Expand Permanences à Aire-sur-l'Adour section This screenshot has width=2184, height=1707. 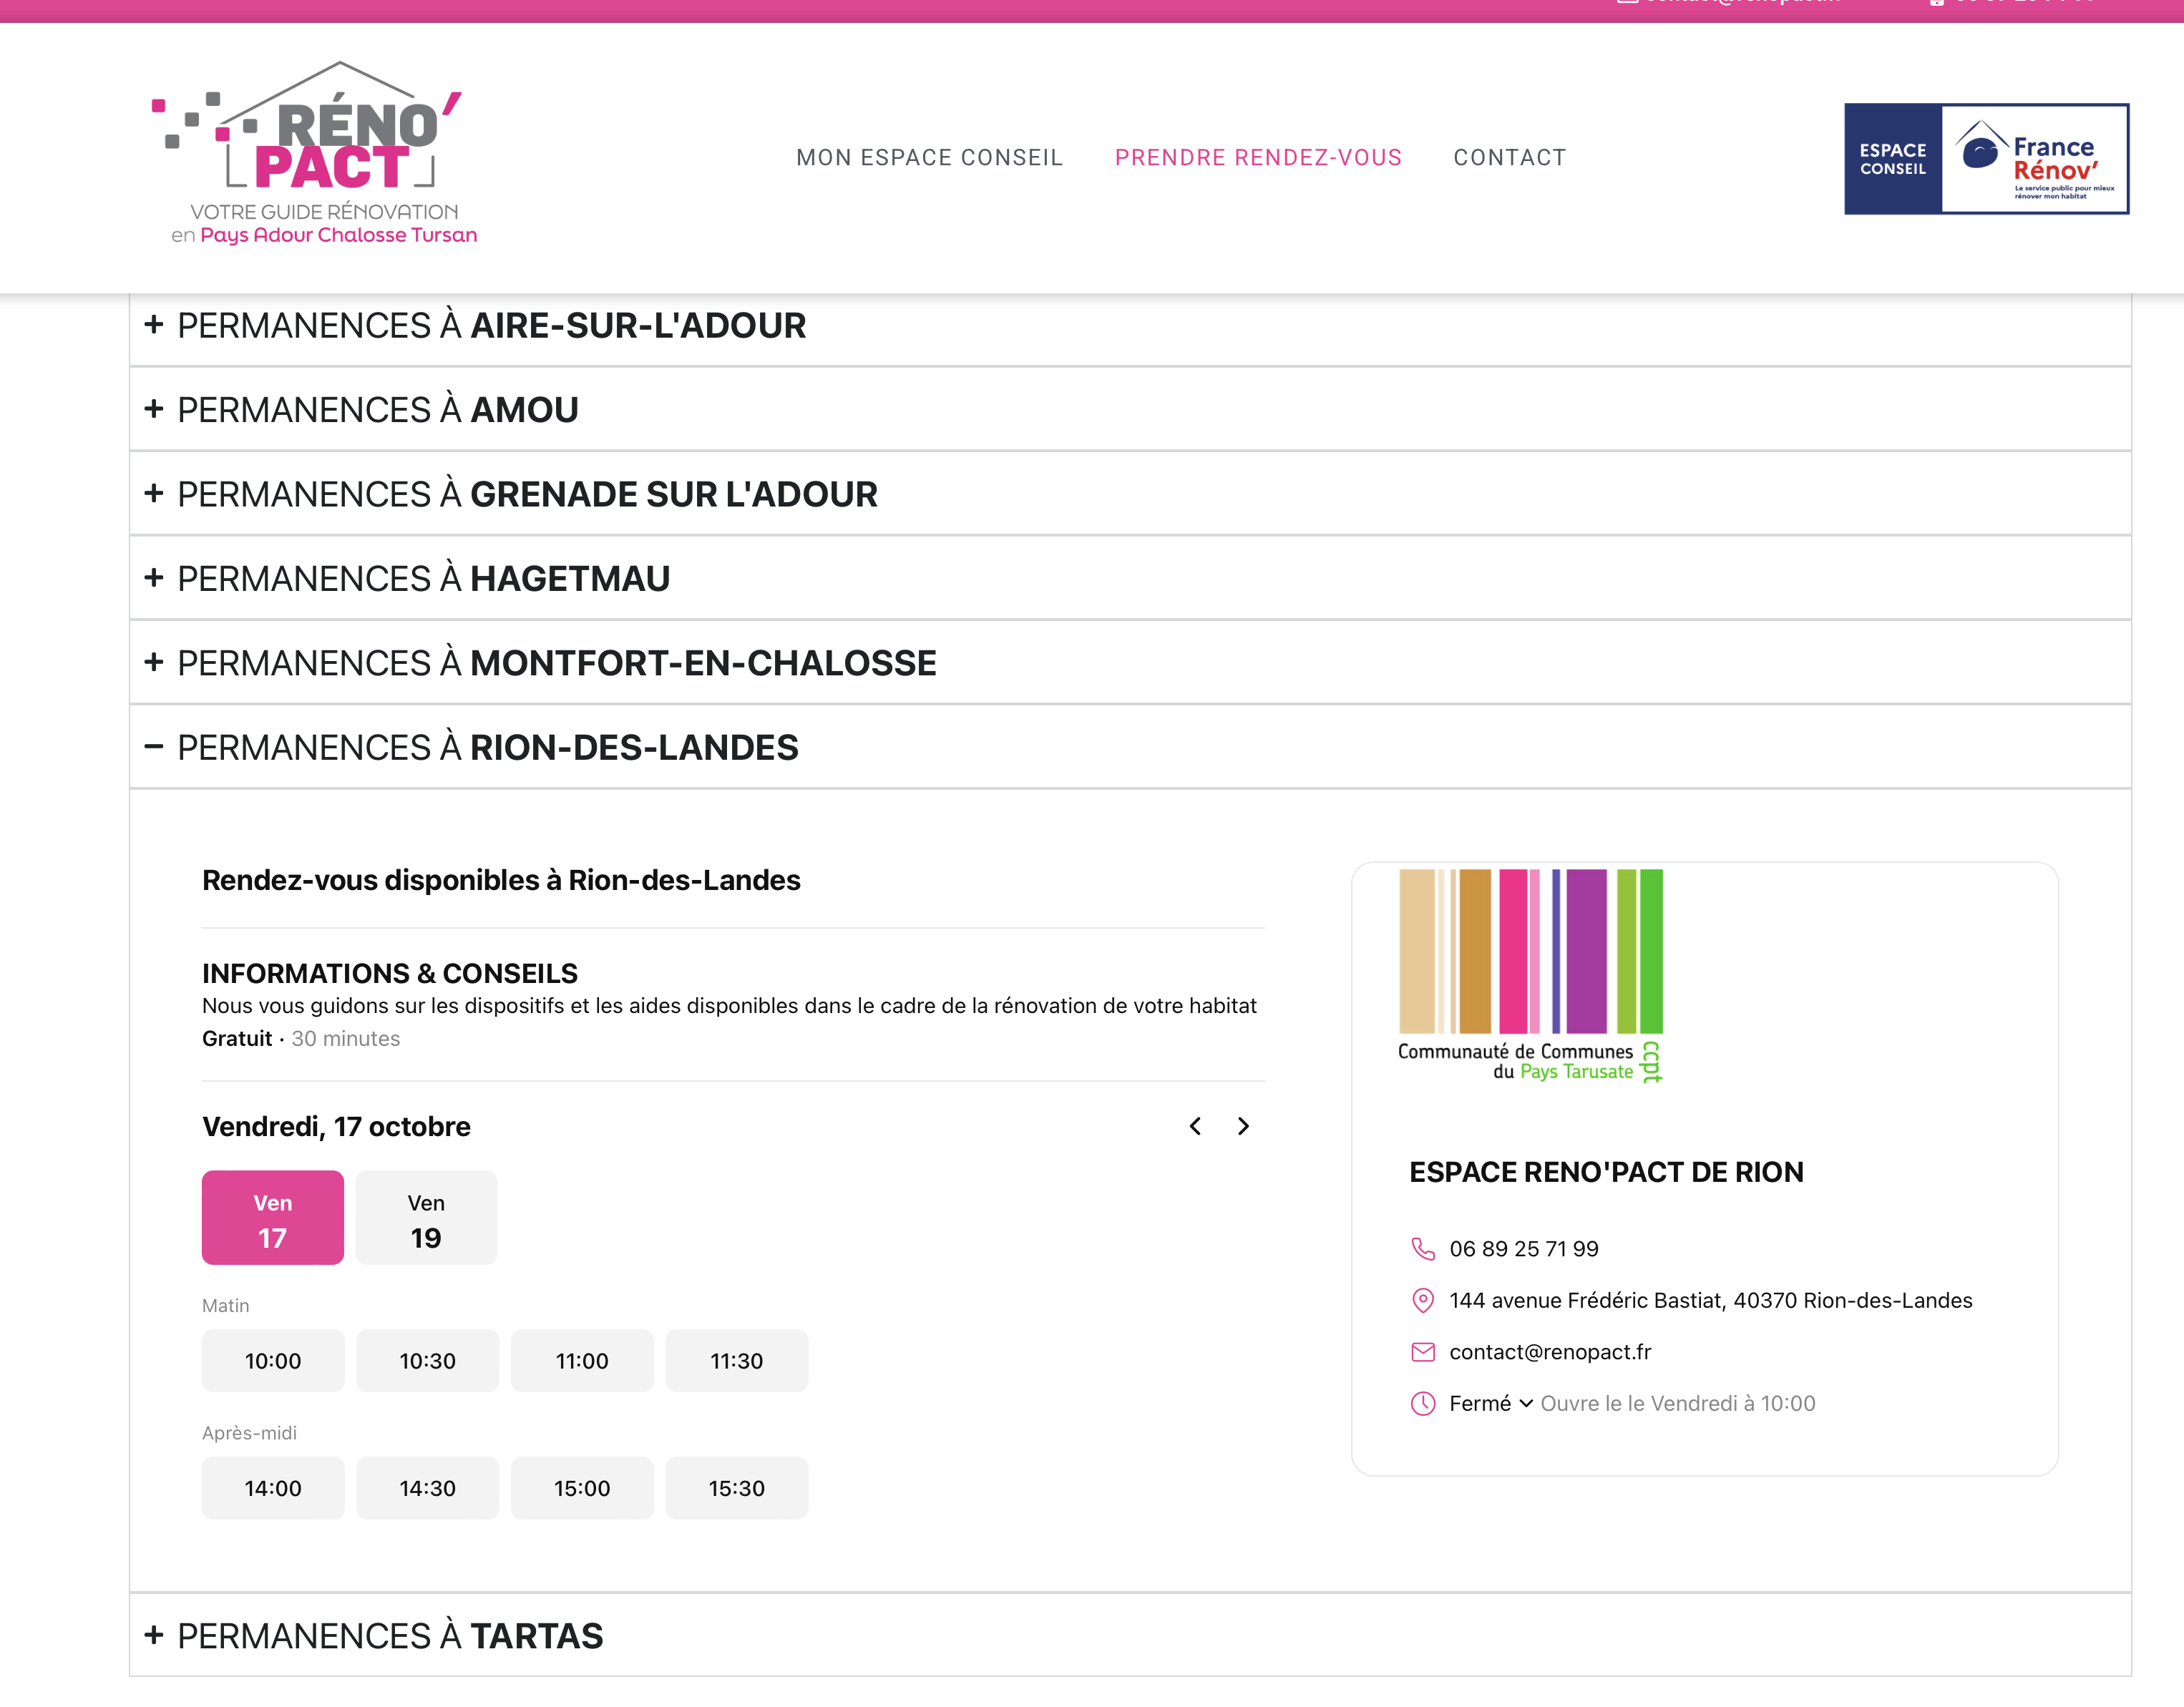490,326
